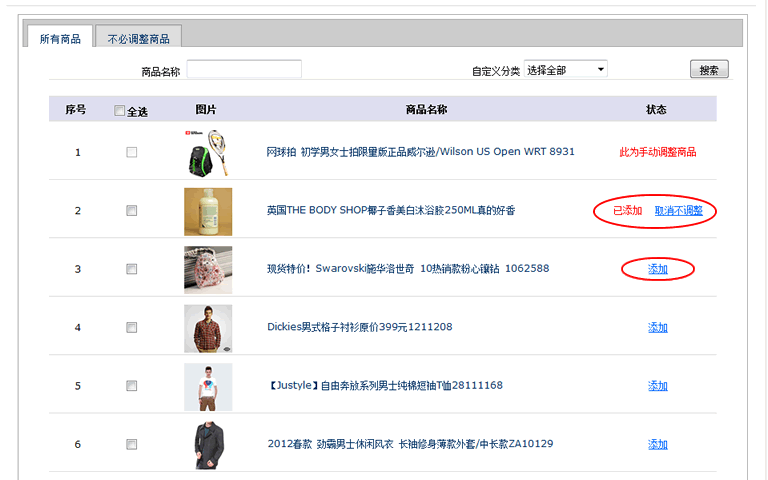Open the 【Justyle】 28111168 product link
Image resolution: width=768 pixels, height=480 pixels.
click(385, 385)
